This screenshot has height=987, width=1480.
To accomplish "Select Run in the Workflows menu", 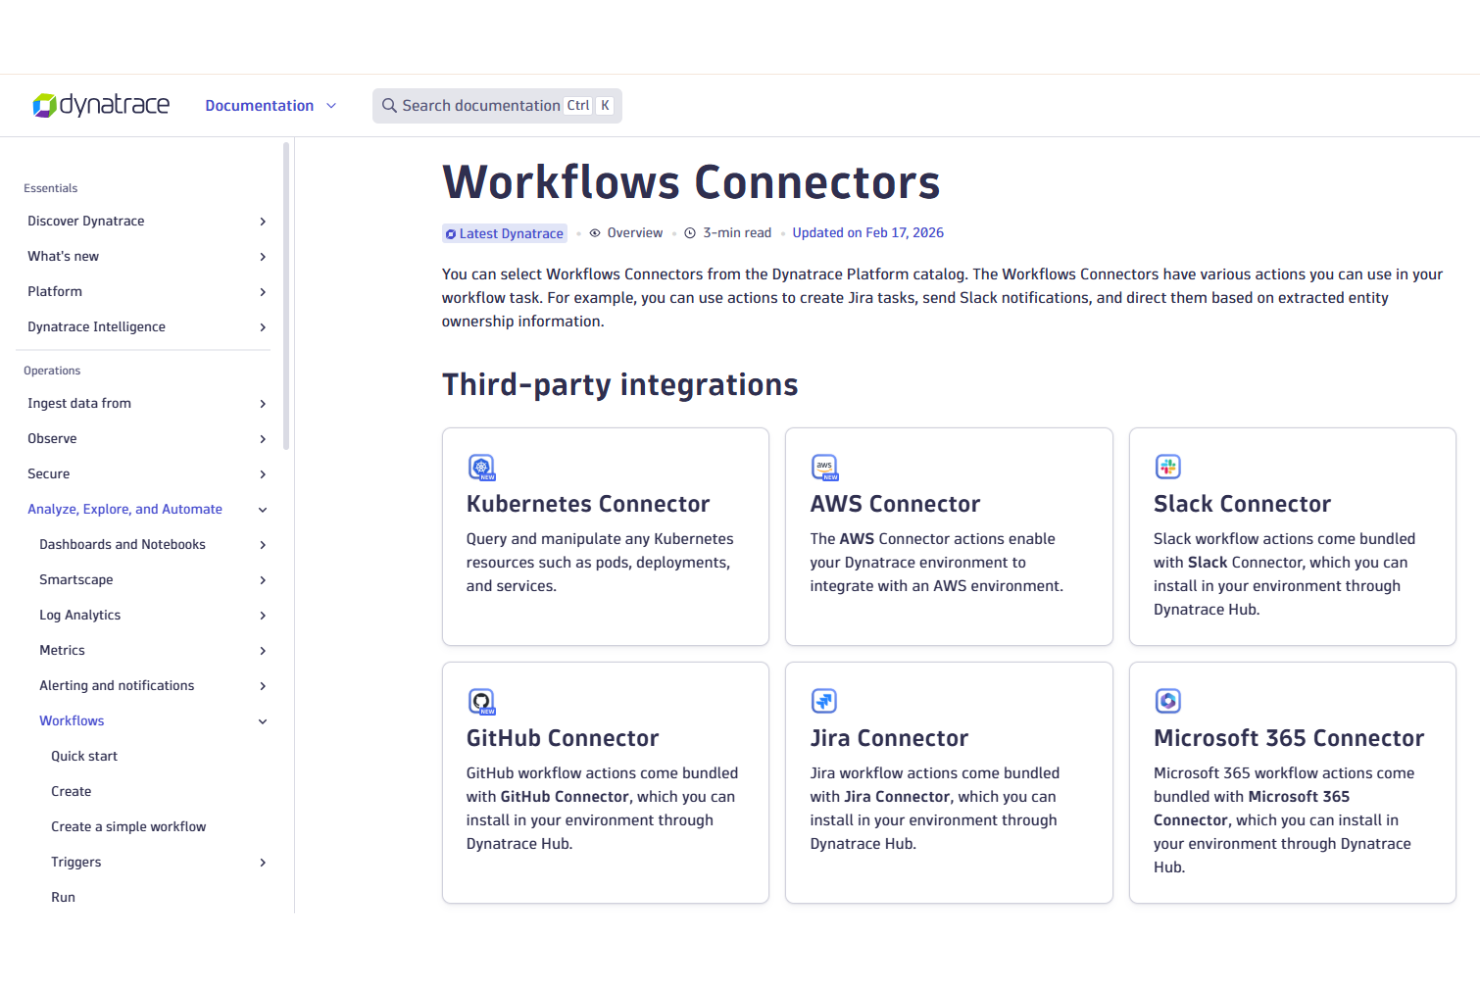I will pos(62,897).
